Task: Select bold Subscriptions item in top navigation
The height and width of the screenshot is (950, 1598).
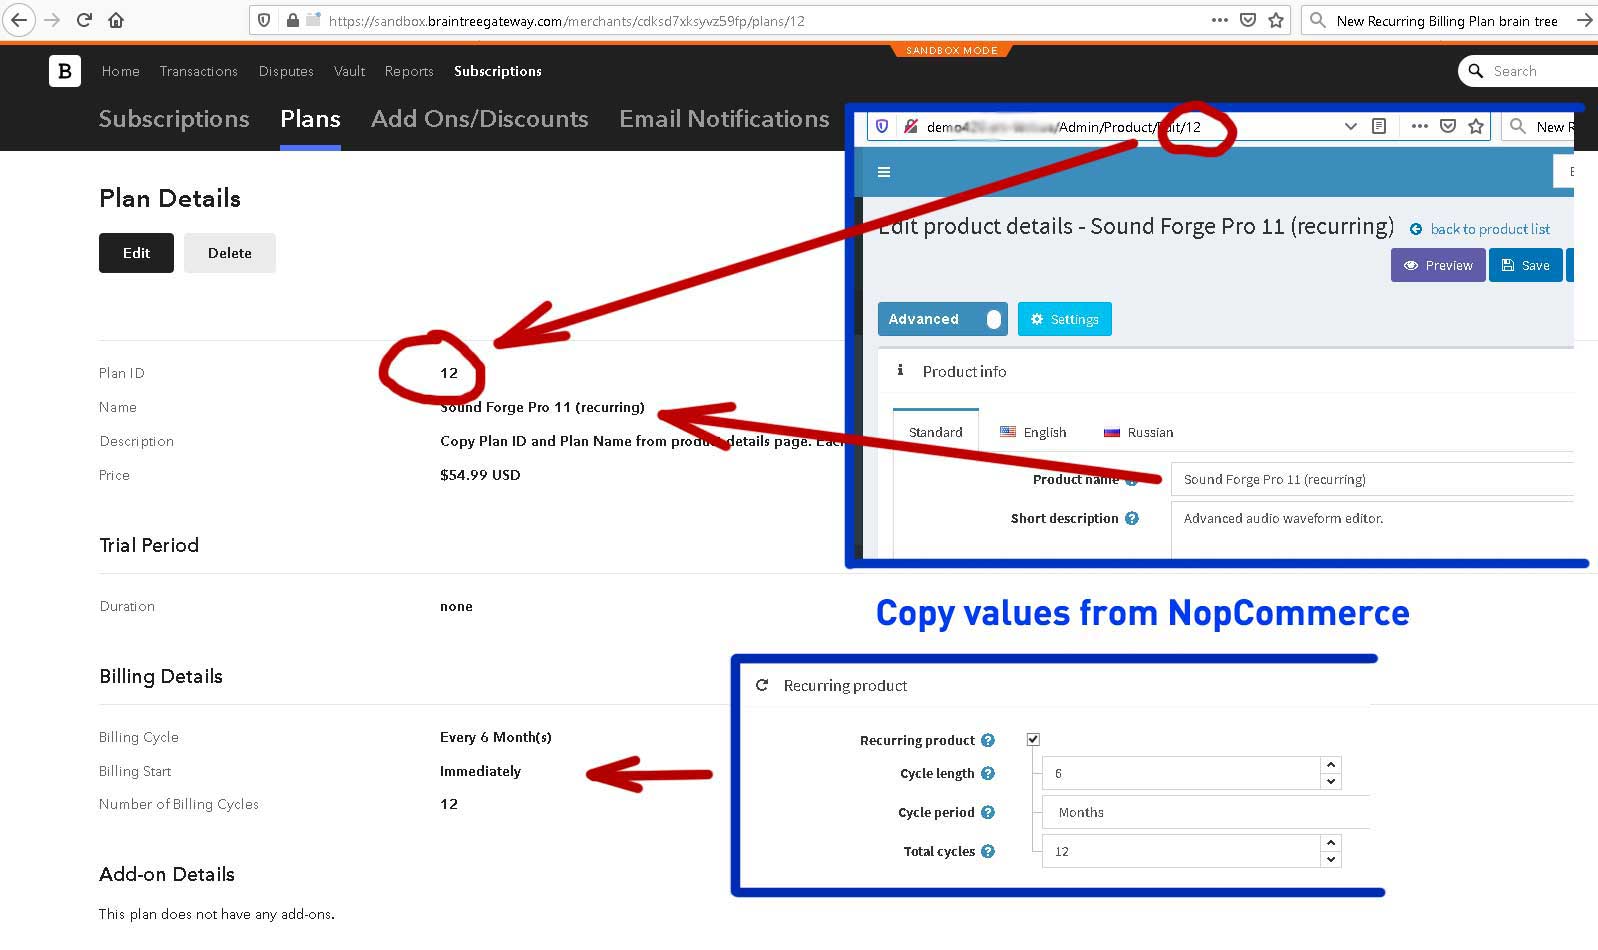Action: pos(498,71)
